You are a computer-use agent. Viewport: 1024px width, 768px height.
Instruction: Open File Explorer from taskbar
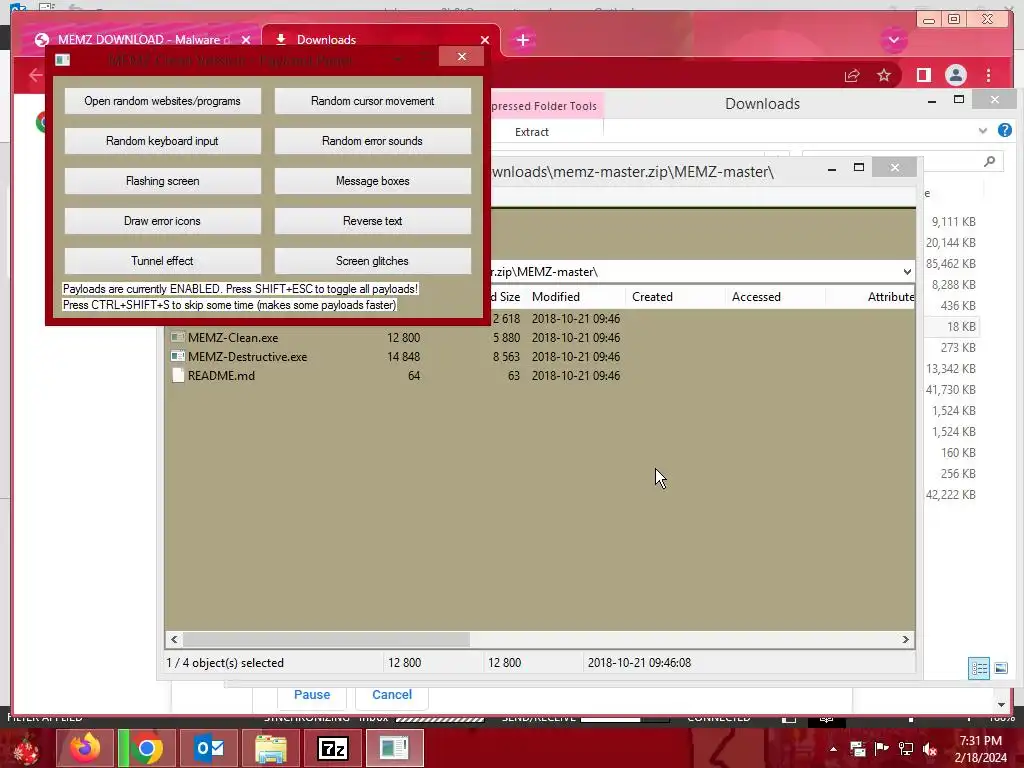pos(270,748)
